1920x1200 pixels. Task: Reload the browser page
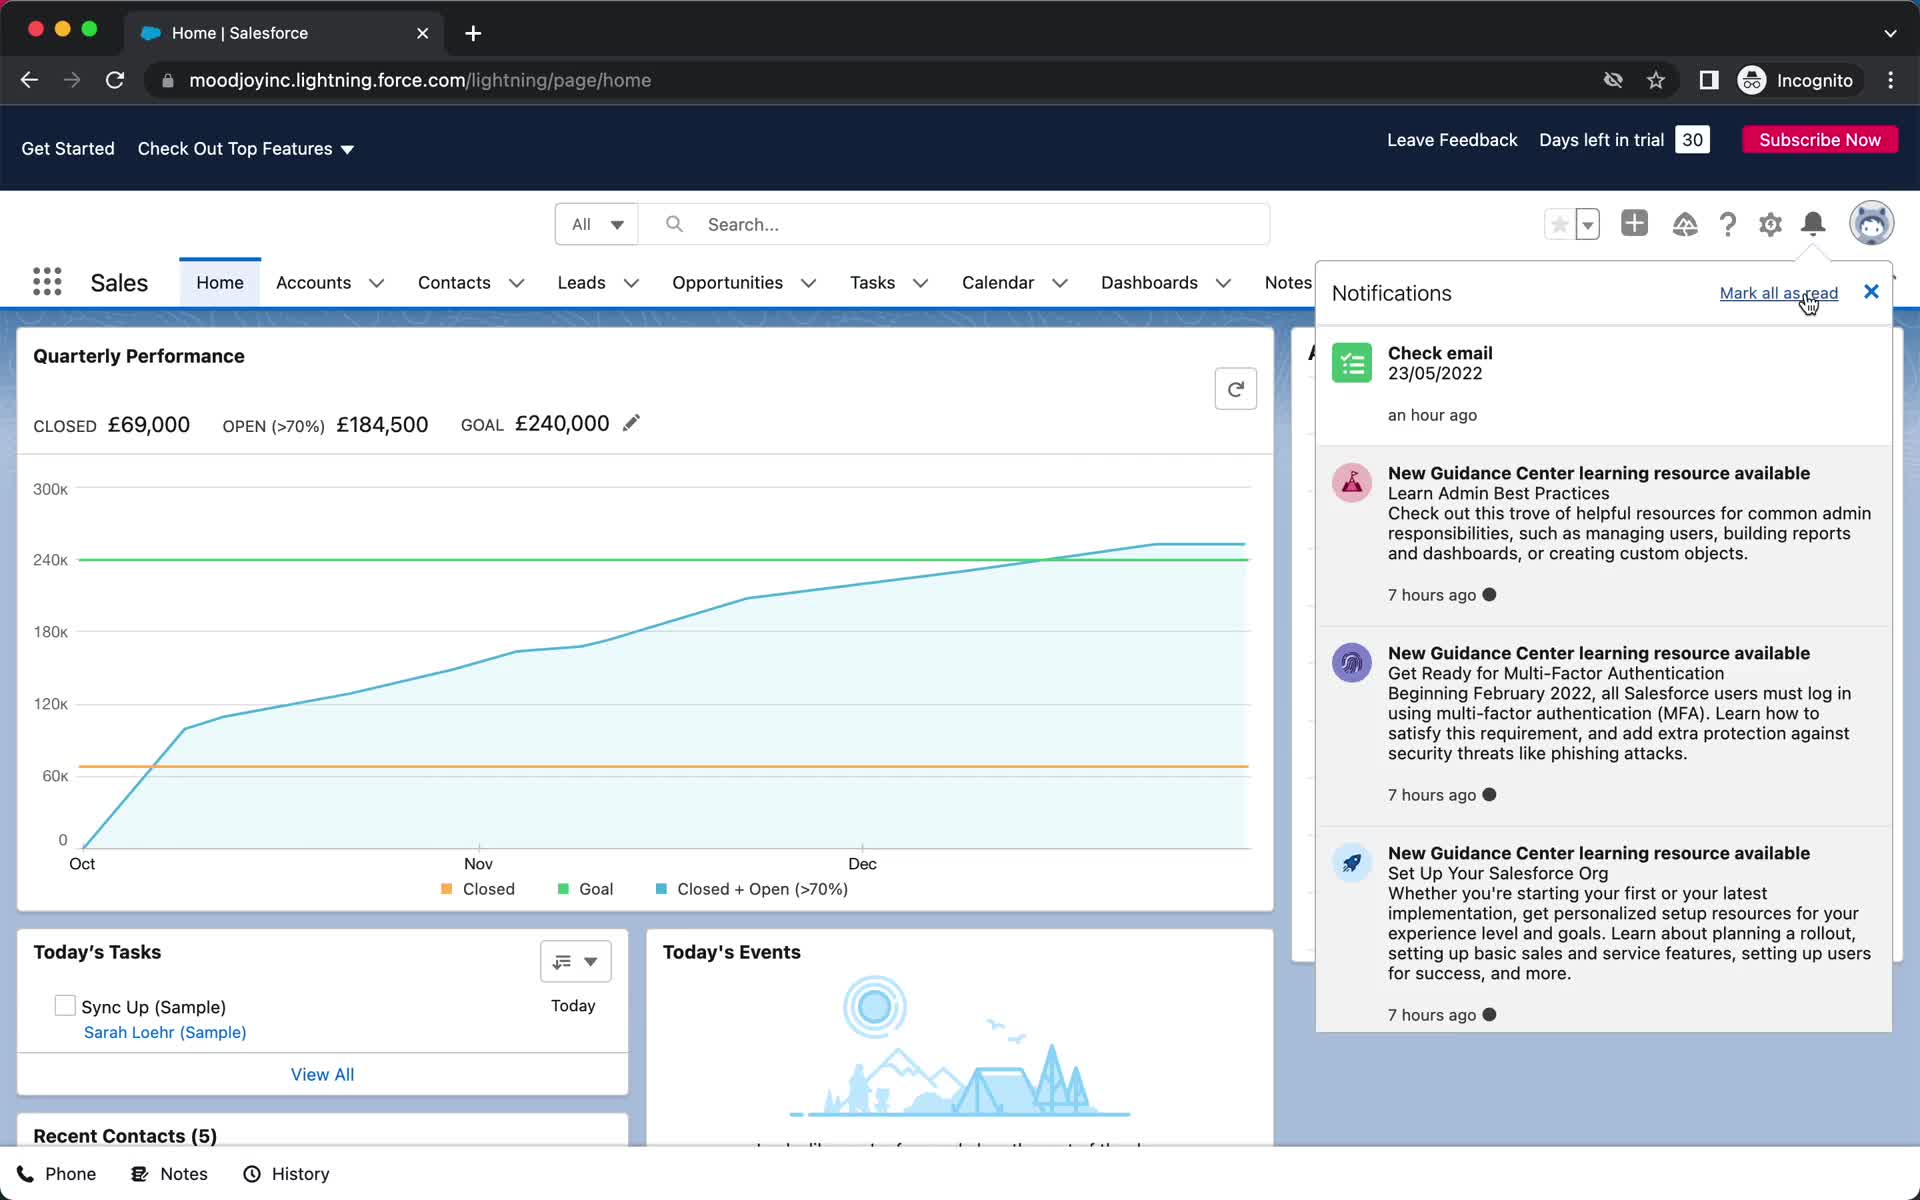(x=115, y=80)
